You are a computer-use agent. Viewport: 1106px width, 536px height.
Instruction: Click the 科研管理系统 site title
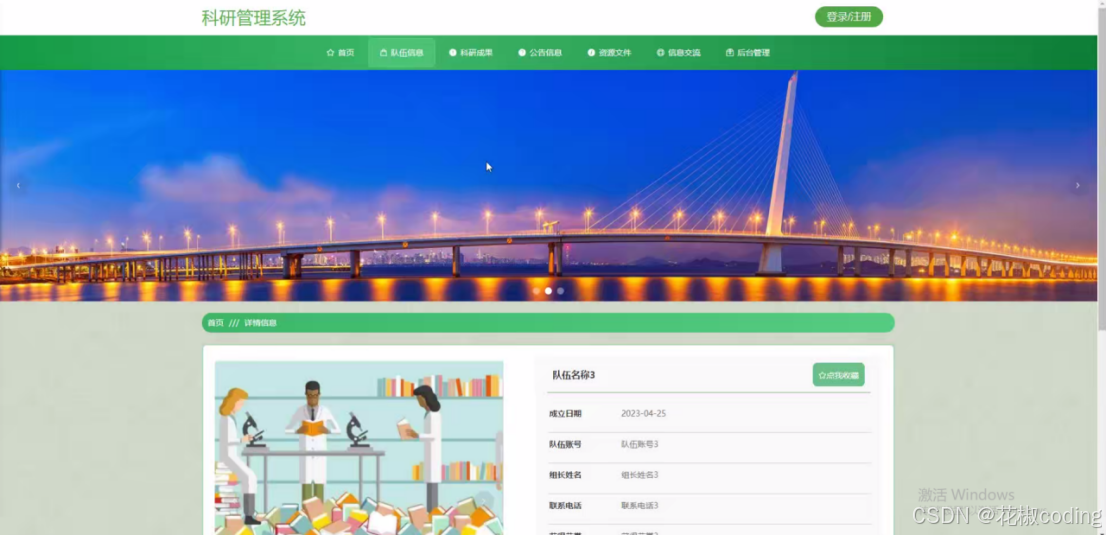(x=254, y=18)
